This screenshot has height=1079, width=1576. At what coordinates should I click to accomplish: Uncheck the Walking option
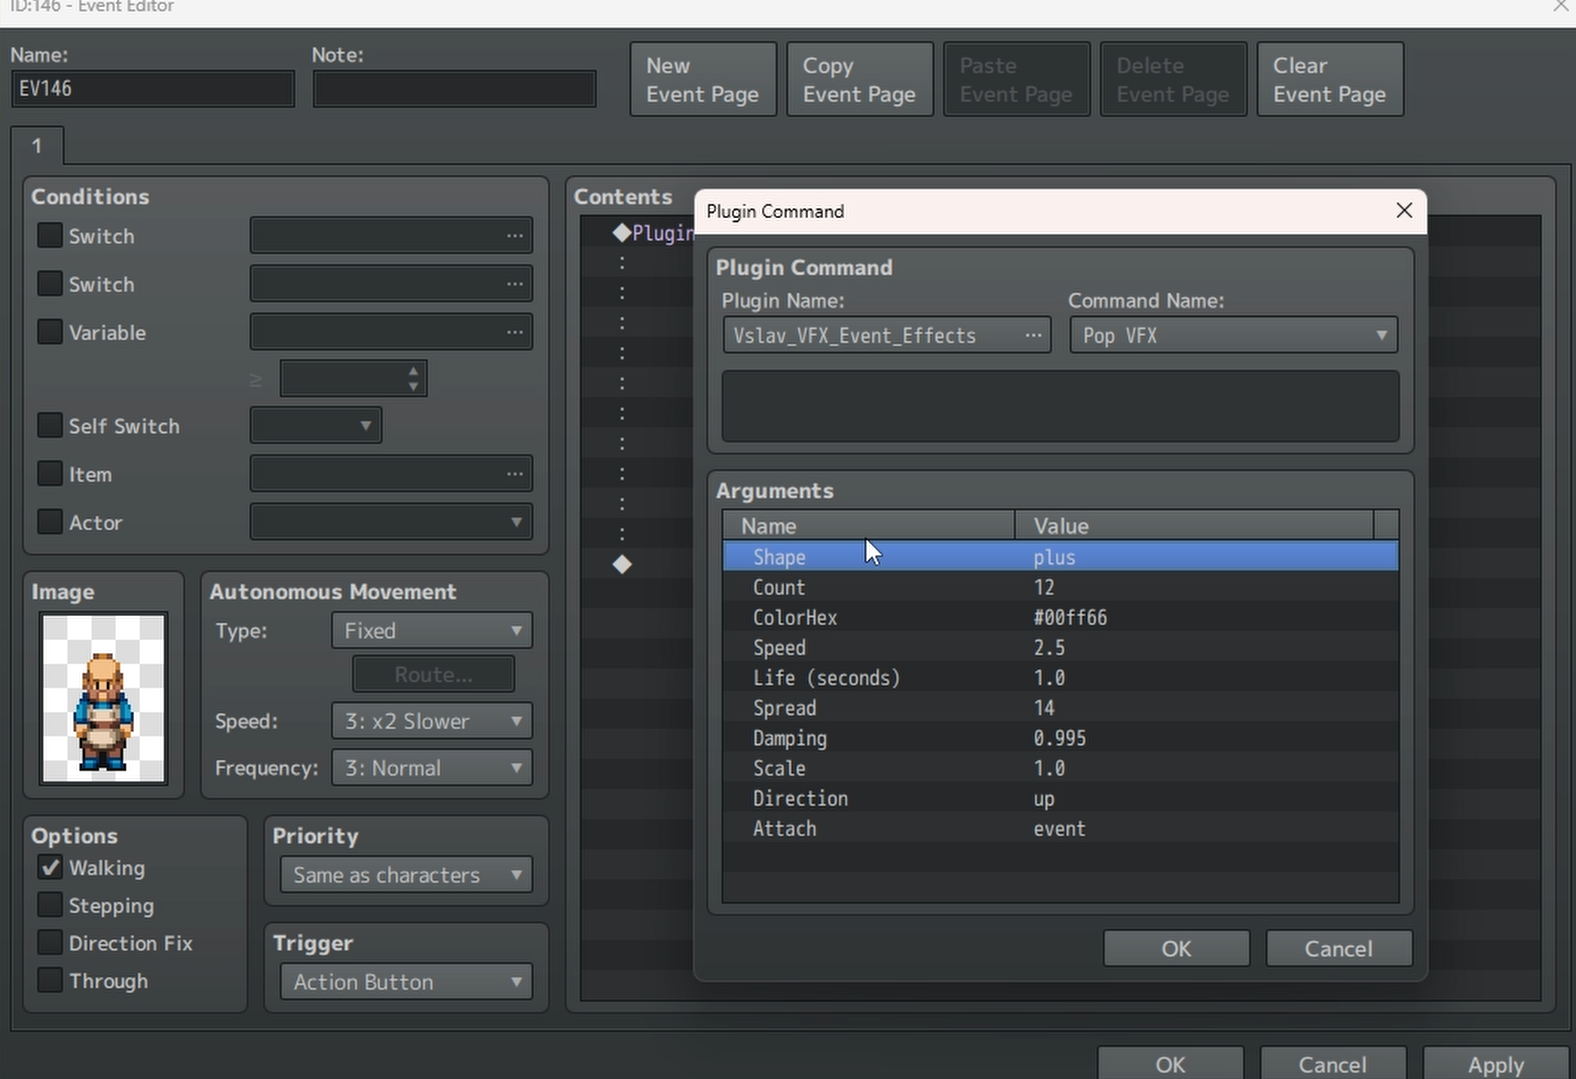click(x=50, y=867)
